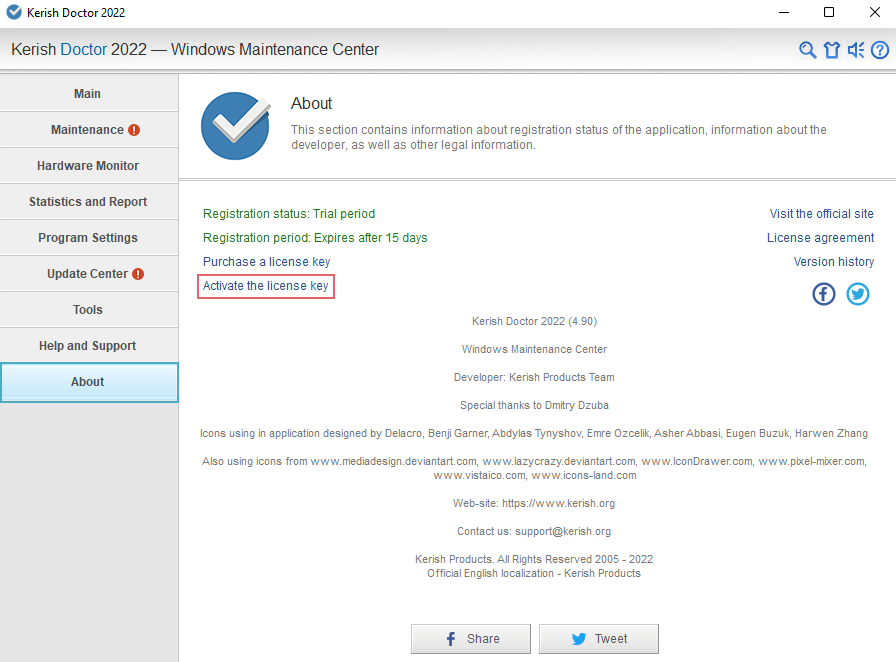Click the Windows Maintenance Center center text
Image resolution: width=896 pixels, height=662 pixels.
534,349
